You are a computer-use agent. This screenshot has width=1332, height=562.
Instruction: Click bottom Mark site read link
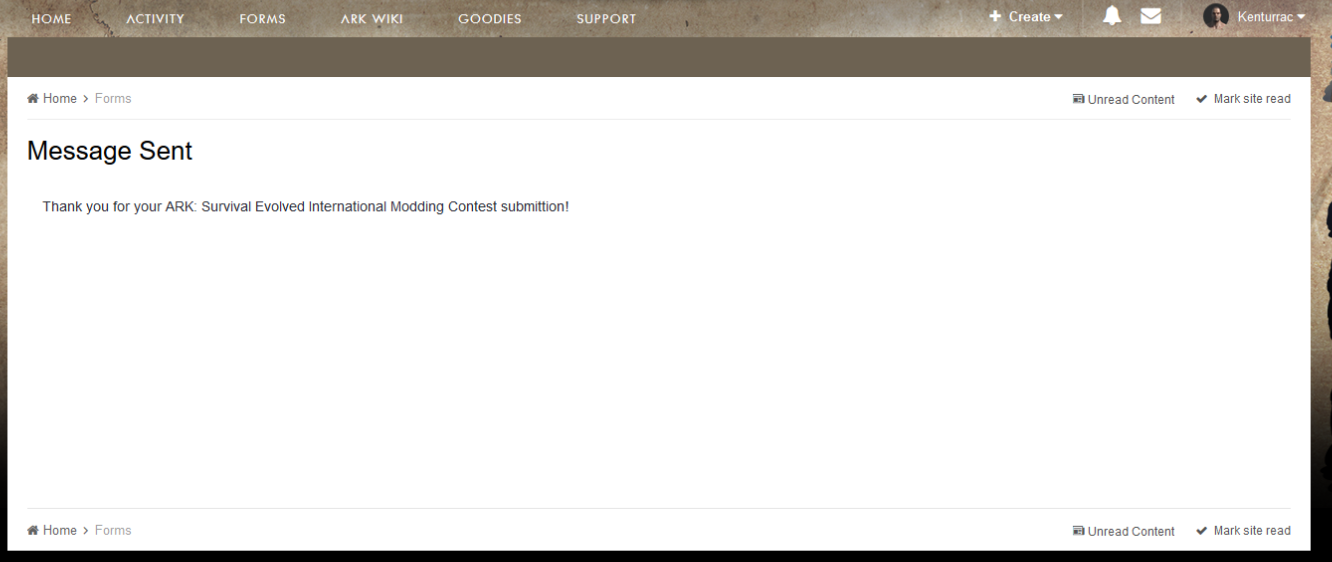coord(1243,531)
